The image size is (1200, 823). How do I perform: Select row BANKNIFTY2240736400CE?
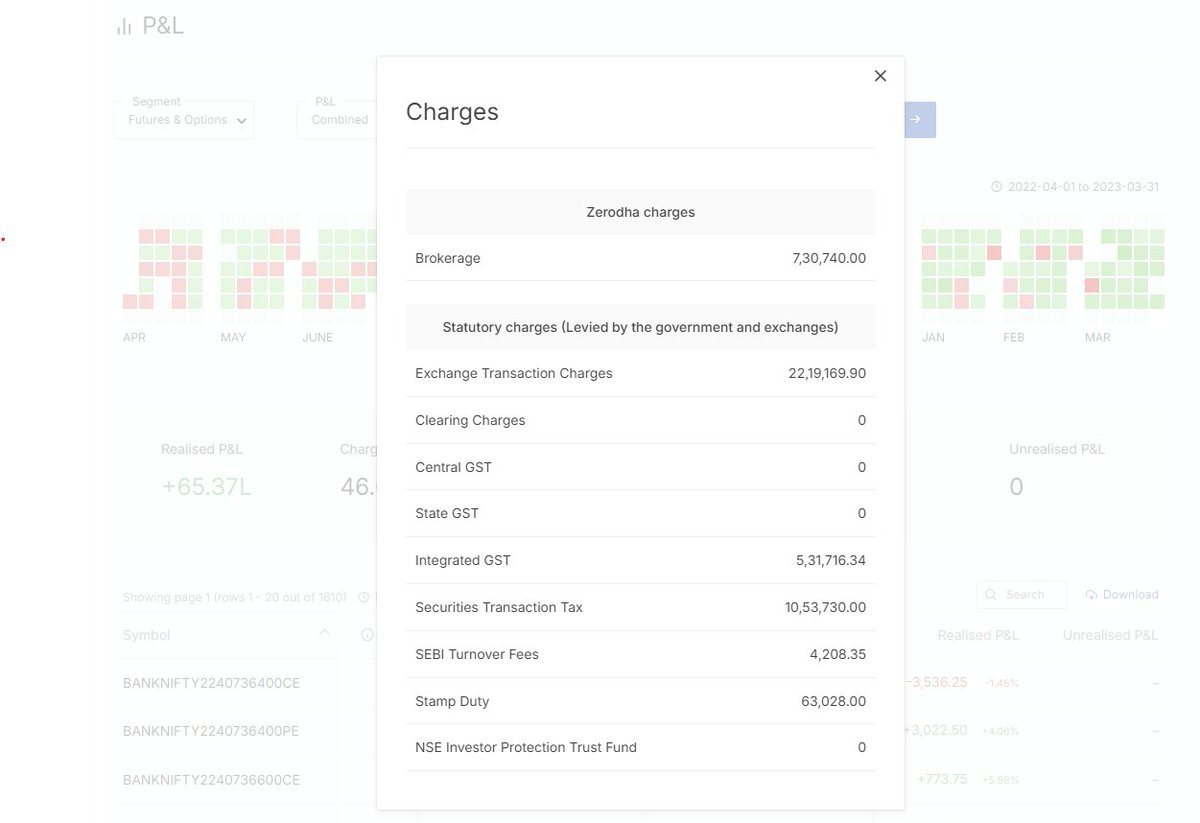coord(211,683)
